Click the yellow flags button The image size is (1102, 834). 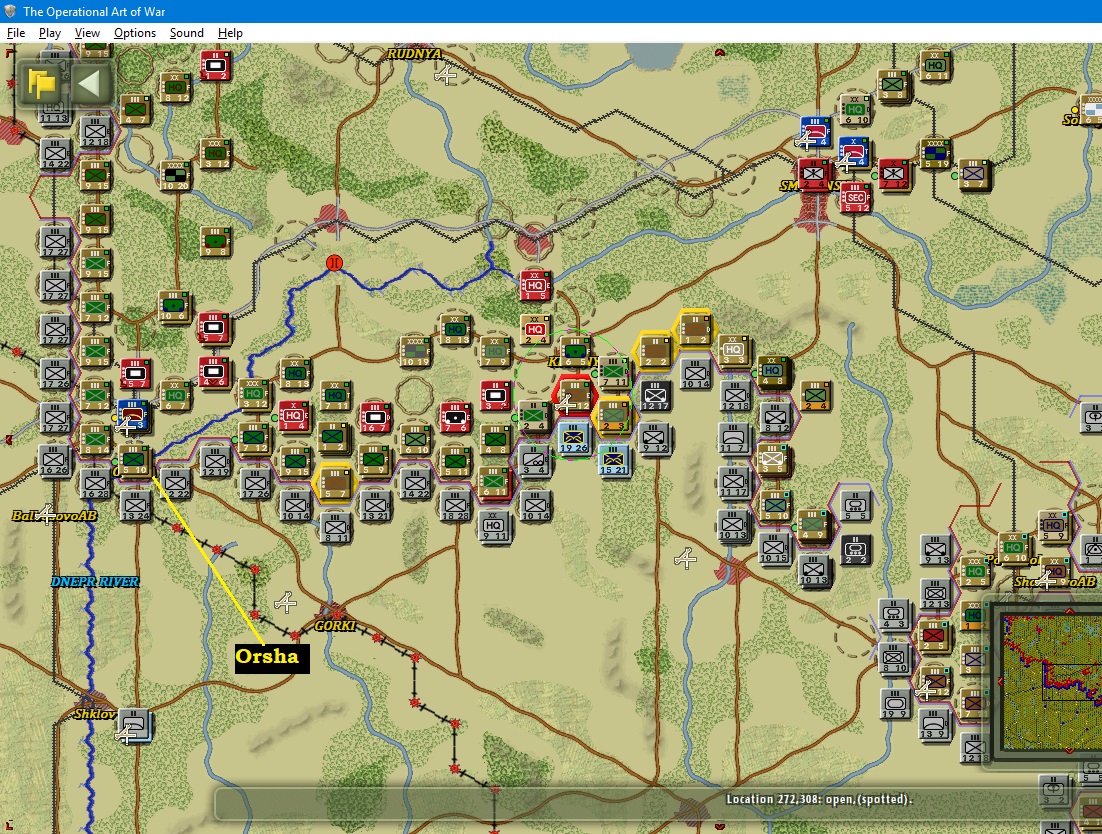coord(41,84)
